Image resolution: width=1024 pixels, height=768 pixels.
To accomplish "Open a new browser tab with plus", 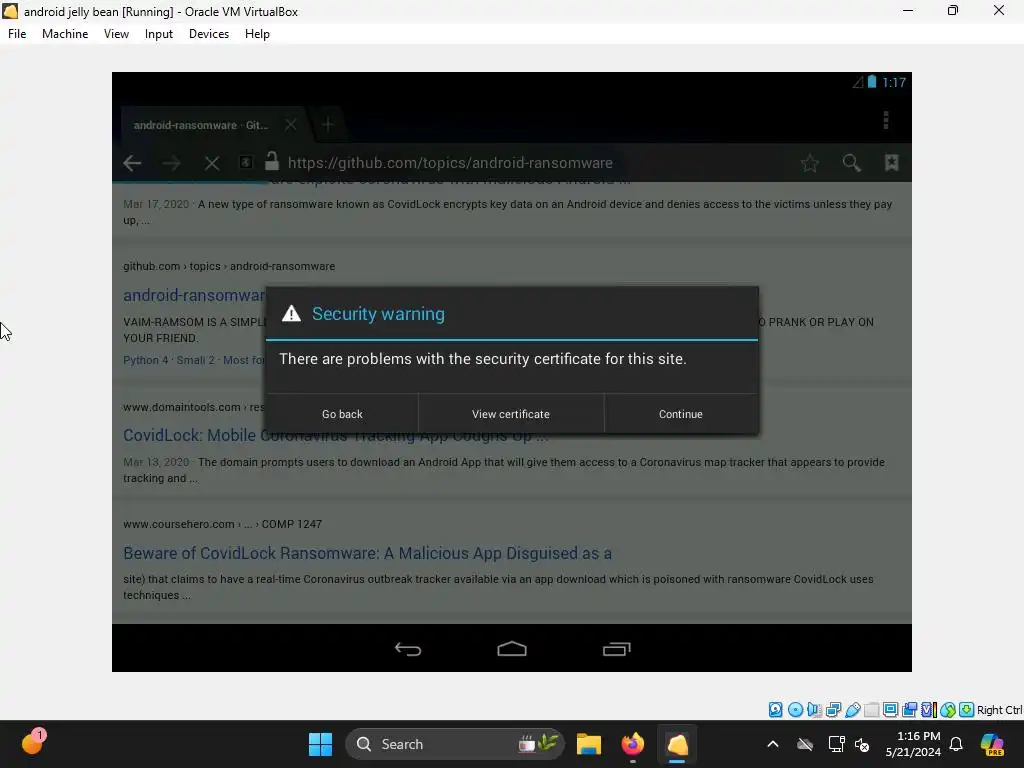I will (328, 125).
